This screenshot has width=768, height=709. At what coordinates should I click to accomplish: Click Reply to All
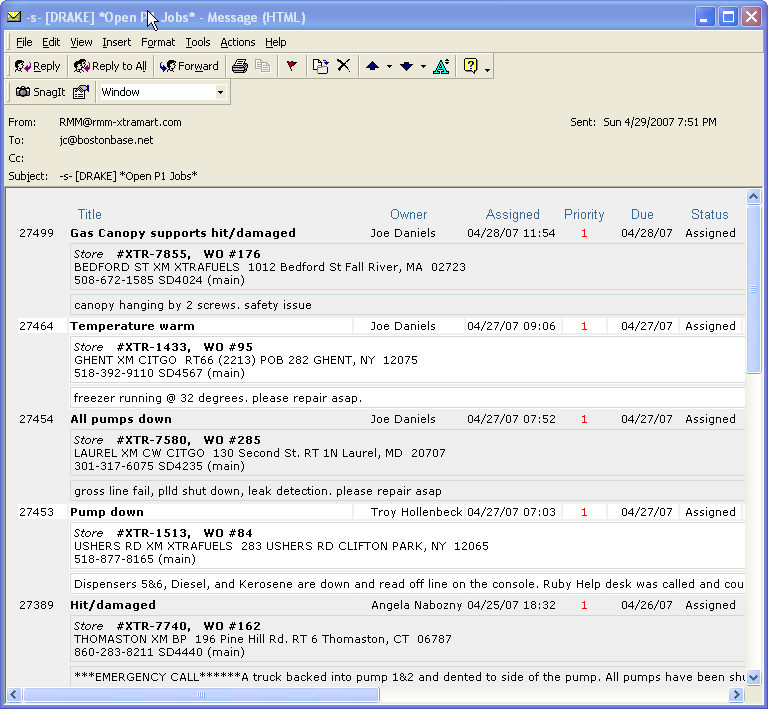coord(110,66)
